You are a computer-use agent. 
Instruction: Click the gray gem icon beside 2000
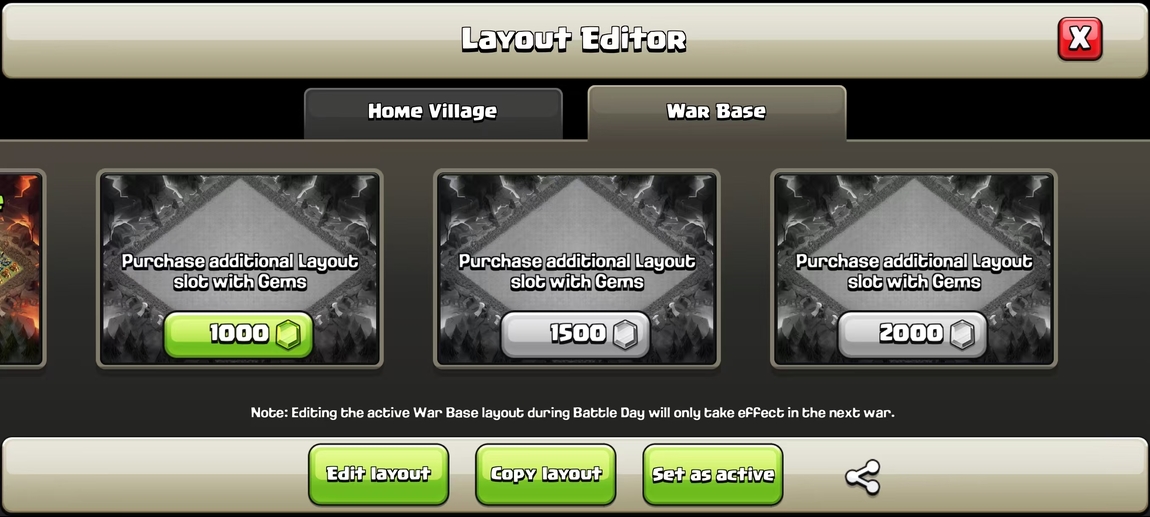tap(962, 335)
